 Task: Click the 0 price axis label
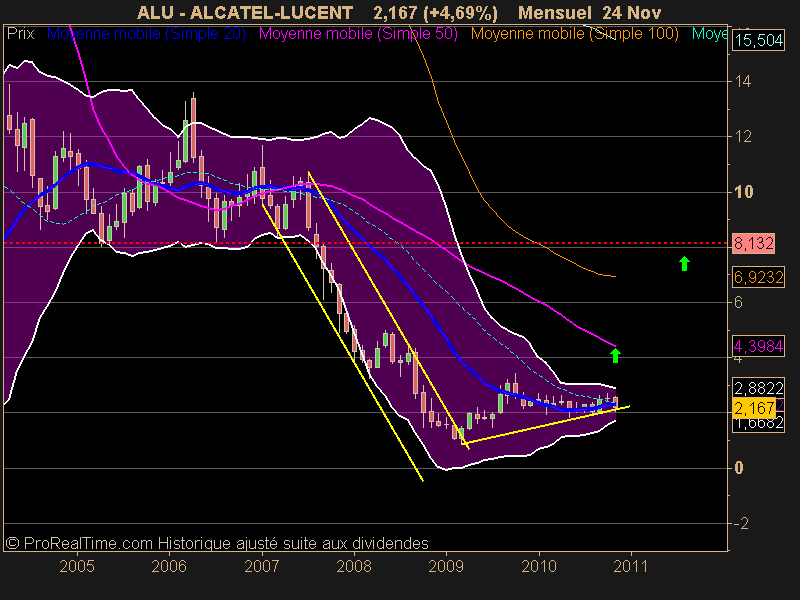tap(739, 468)
